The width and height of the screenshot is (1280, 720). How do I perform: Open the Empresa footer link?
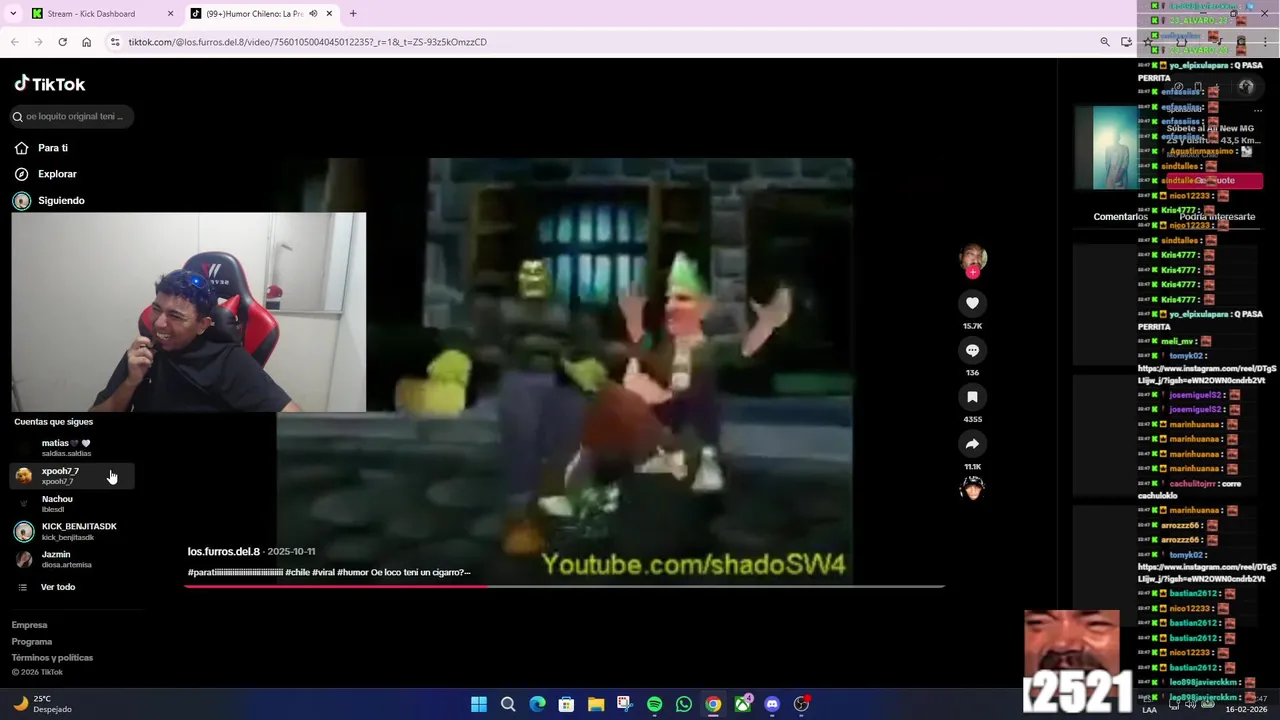point(29,625)
